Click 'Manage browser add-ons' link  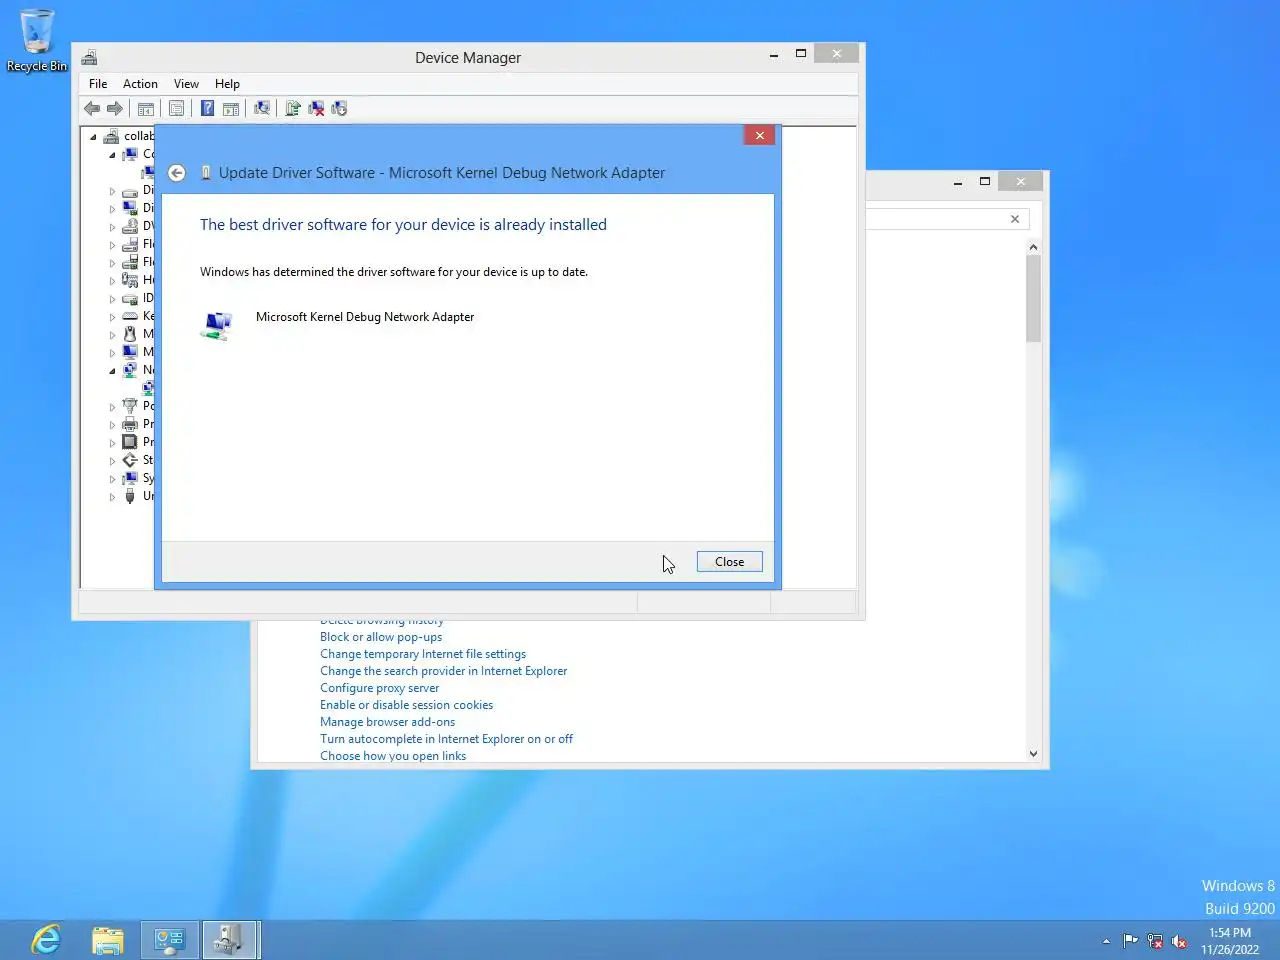coord(387,722)
